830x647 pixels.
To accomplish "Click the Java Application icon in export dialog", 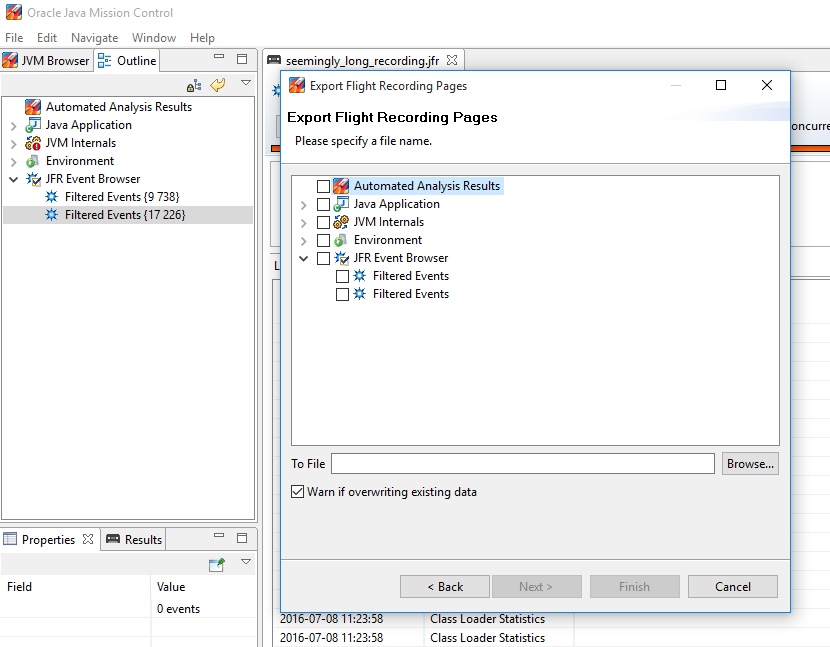I will click(341, 204).
